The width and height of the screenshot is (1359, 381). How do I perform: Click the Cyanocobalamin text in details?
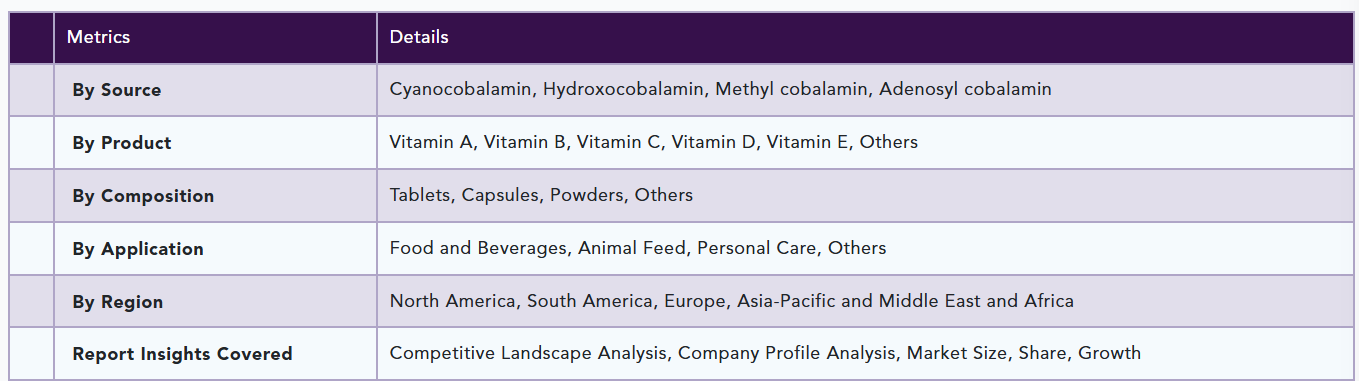point(460,89)
